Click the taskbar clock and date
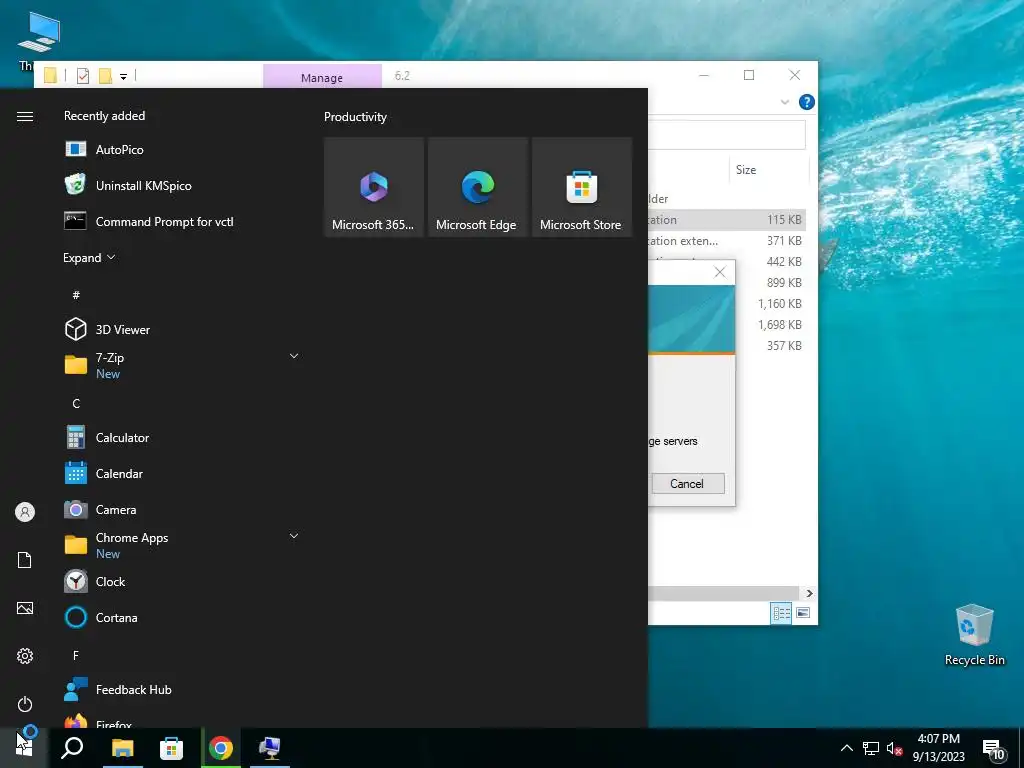The width and height of the screenshot is (1024, 768). click(x=938, y=748)
